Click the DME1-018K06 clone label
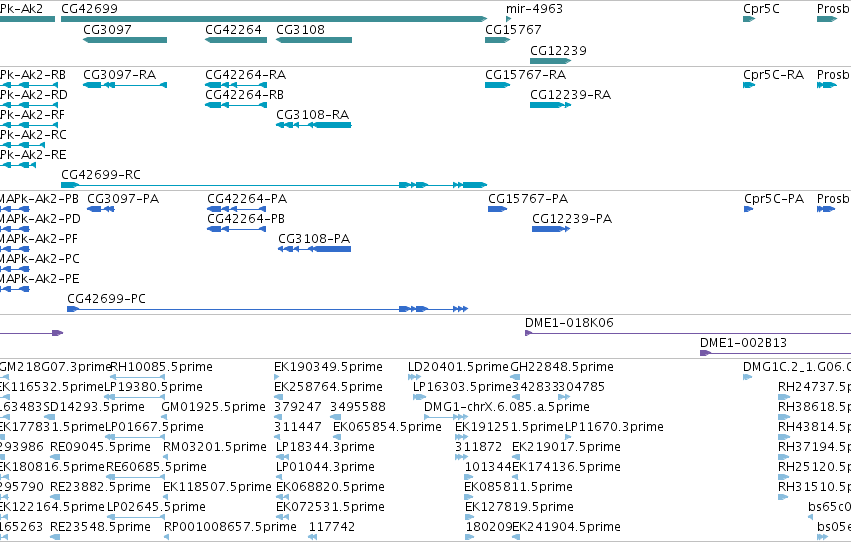This screenshot has width=851, height=542. [x=569, y=323]
